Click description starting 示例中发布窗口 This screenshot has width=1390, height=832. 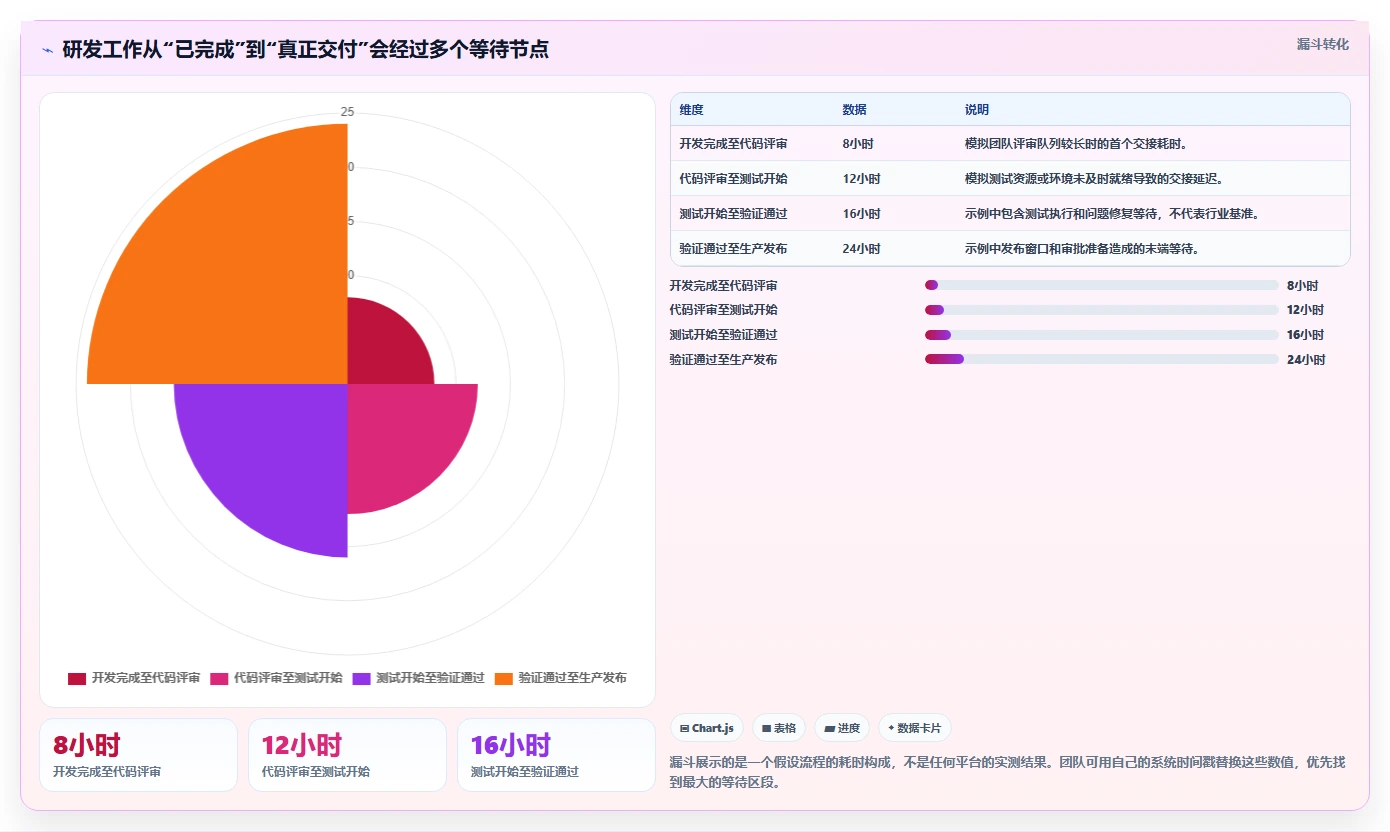tap(1084, 249)
